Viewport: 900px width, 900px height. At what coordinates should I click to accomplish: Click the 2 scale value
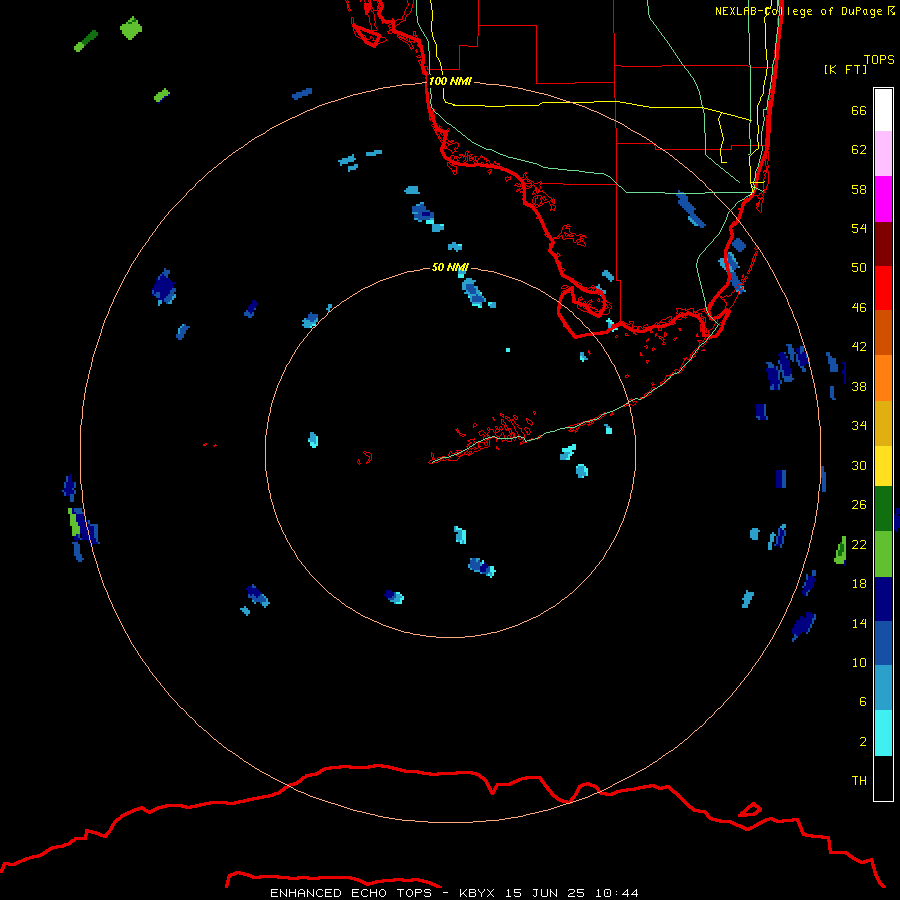[x=863, y=742]
